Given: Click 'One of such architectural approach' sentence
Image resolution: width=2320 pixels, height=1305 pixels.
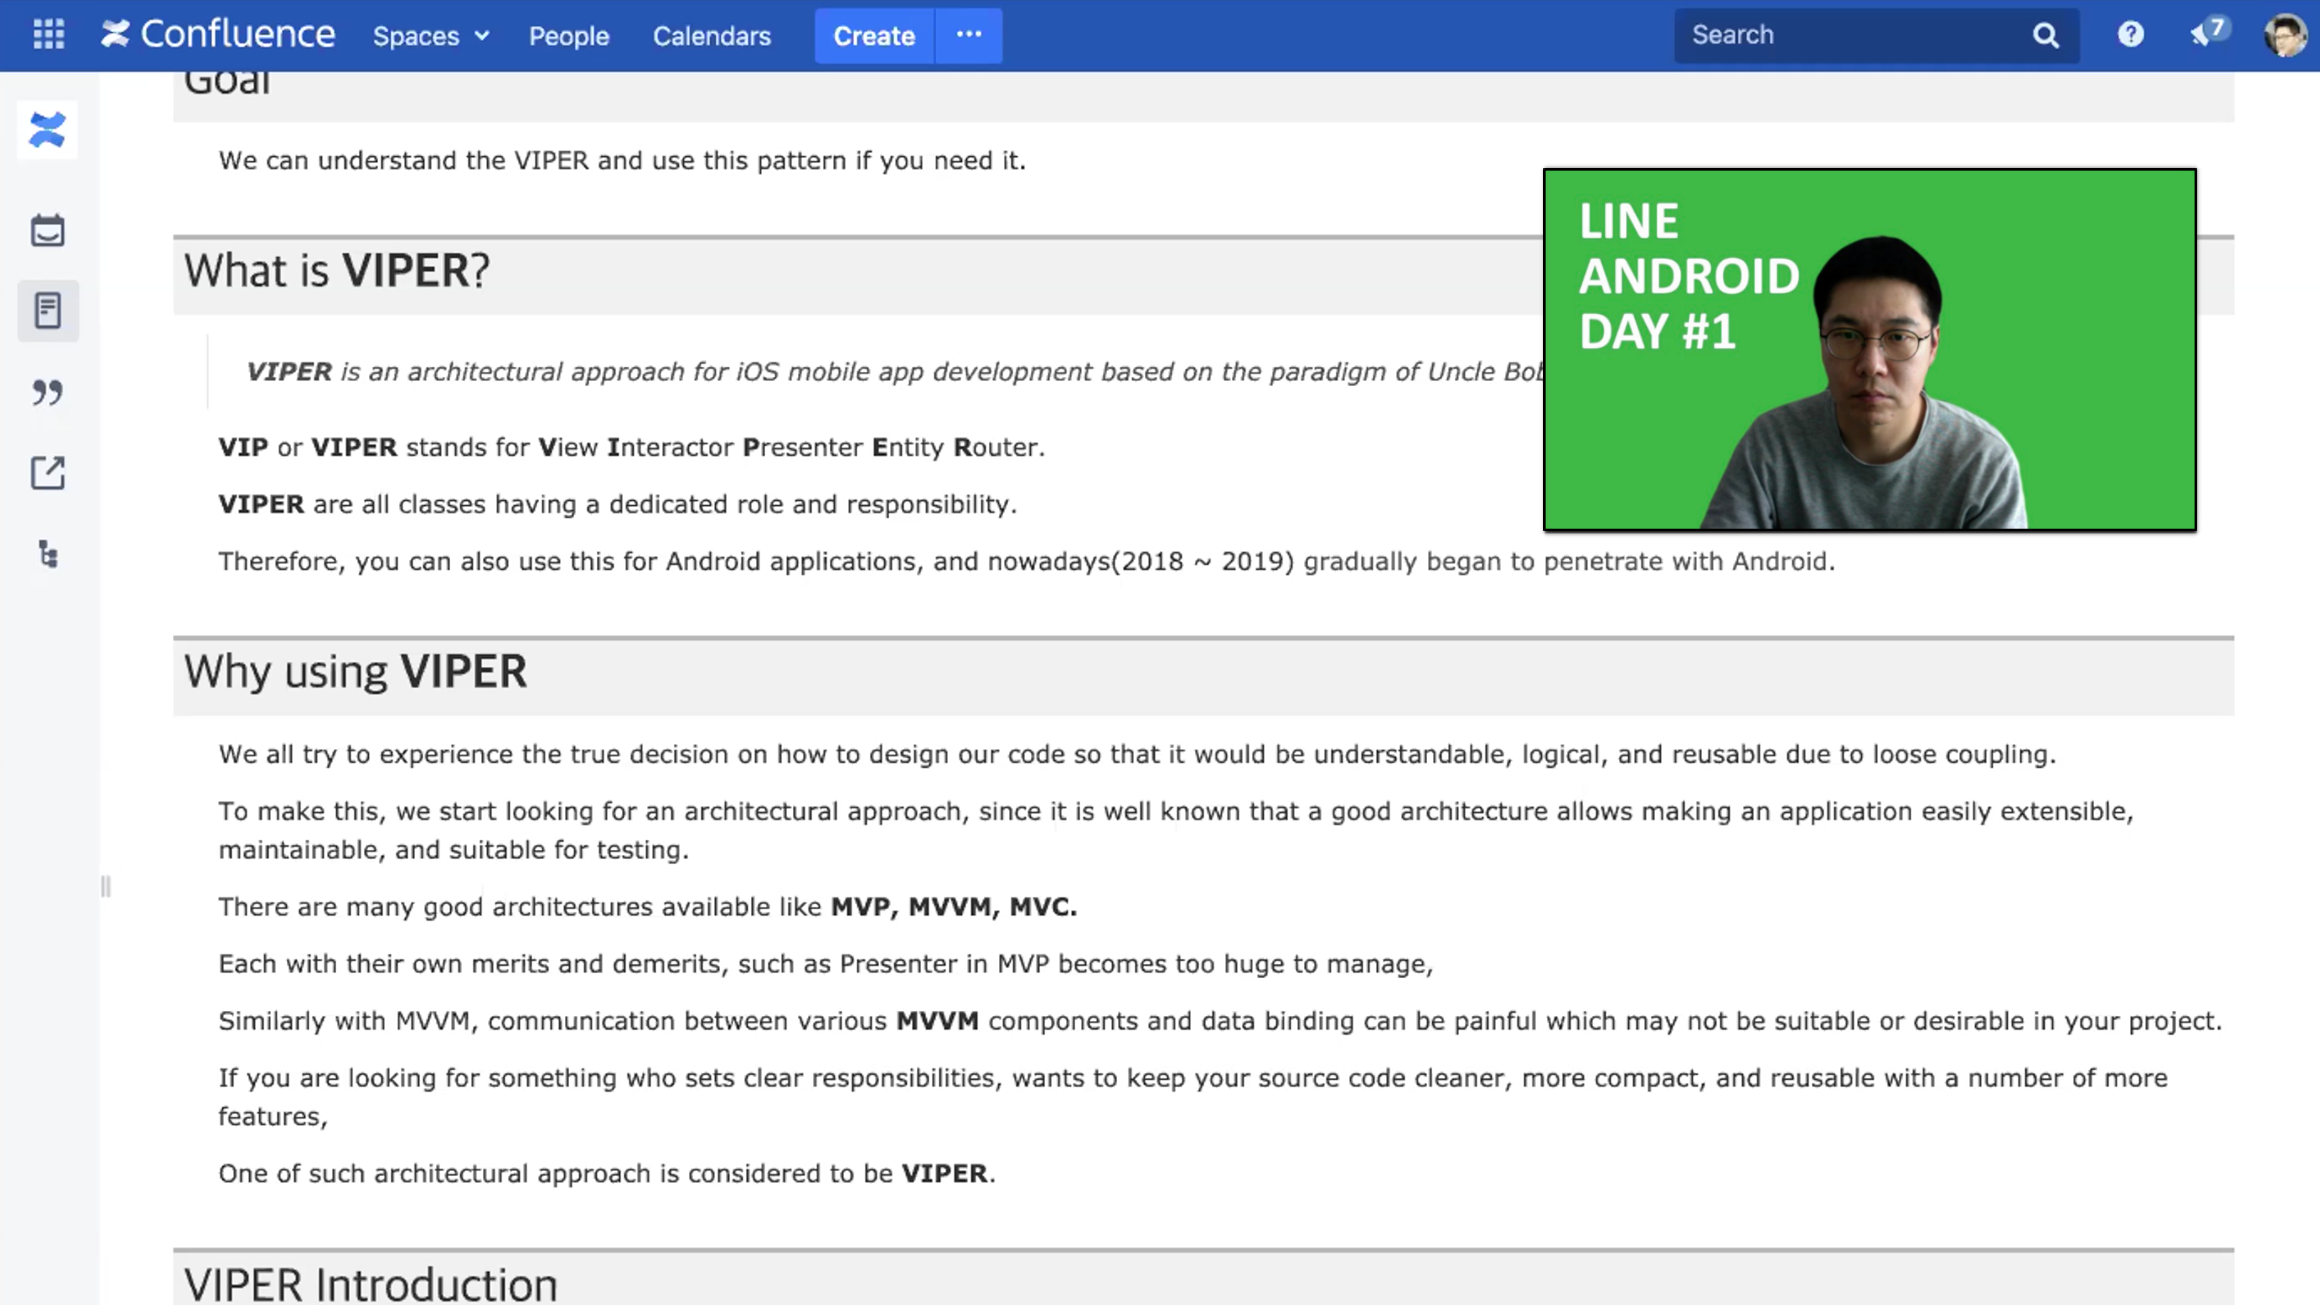Looking at the screenshot, I should coord(607,1173).
